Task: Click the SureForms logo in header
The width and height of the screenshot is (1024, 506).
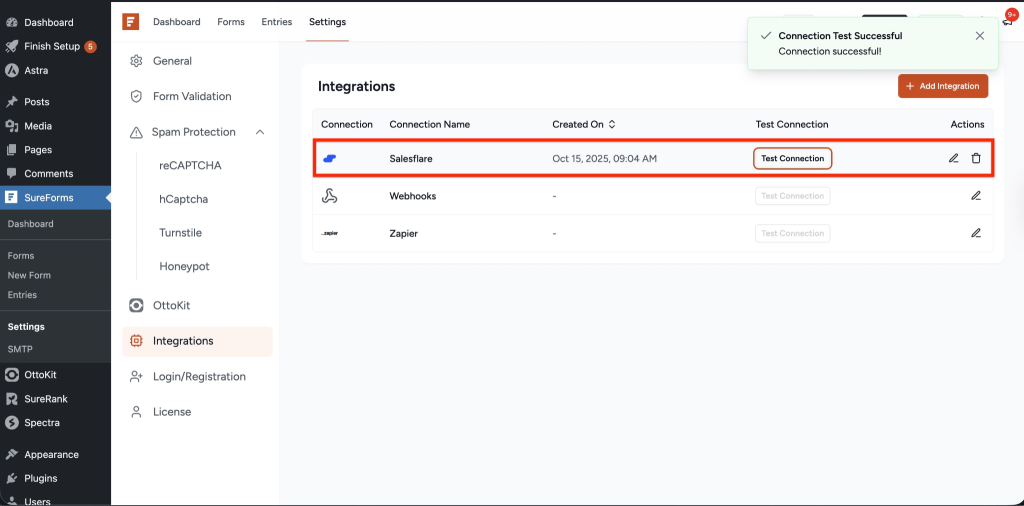Action: 130,21
